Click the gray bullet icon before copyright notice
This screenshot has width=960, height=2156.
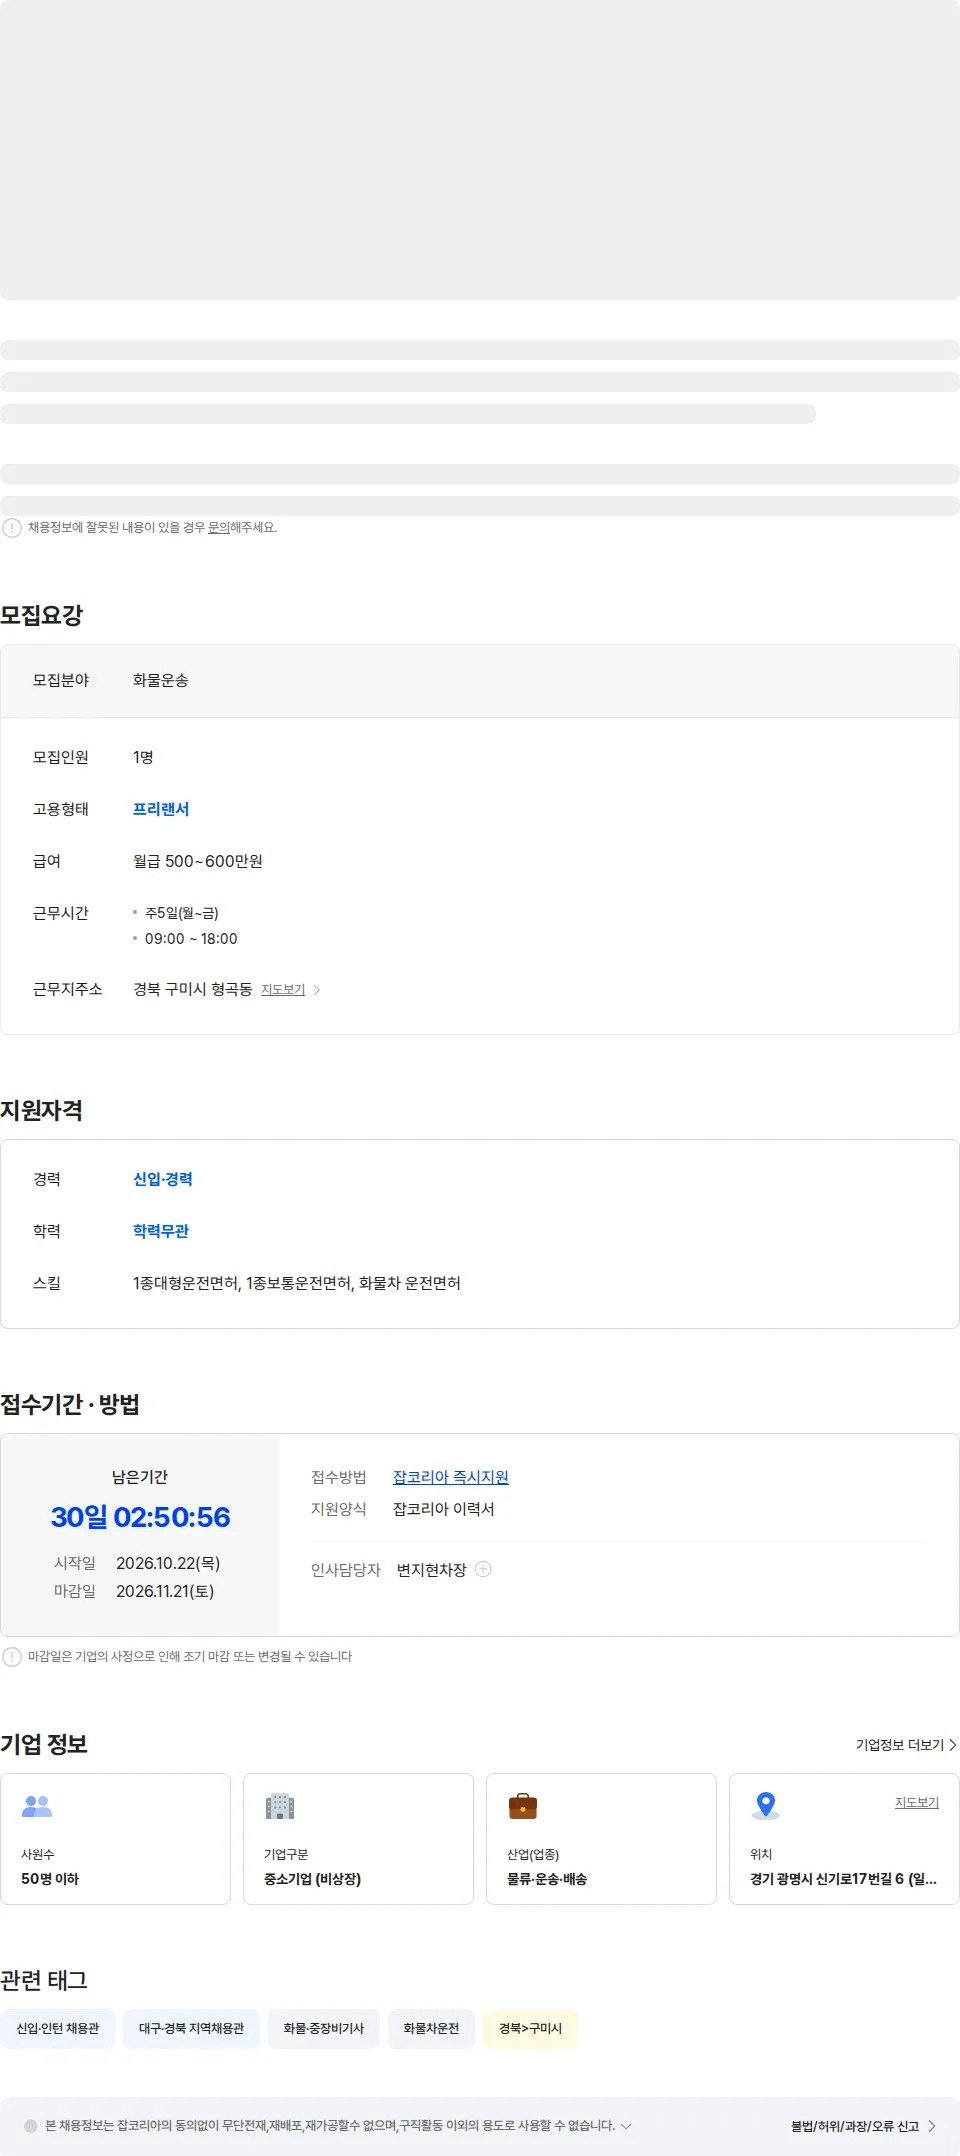coord(31,2126)
